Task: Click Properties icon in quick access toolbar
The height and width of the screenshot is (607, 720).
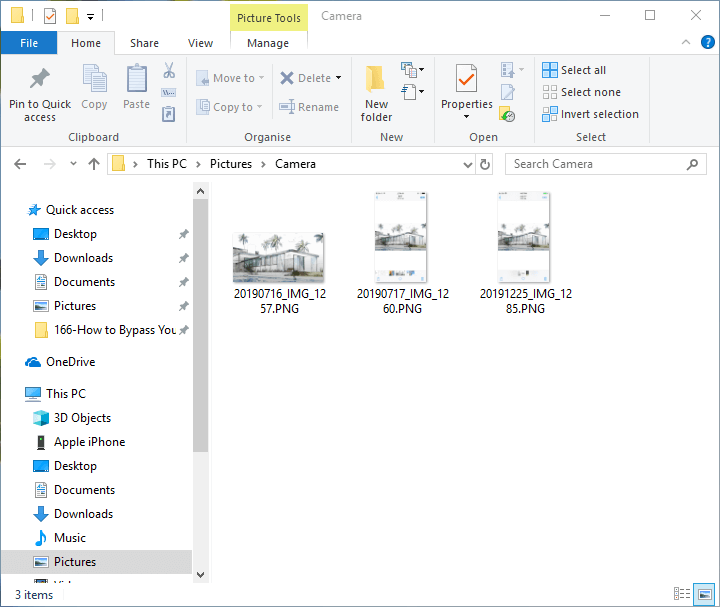Action: click(x=50, y=16)
